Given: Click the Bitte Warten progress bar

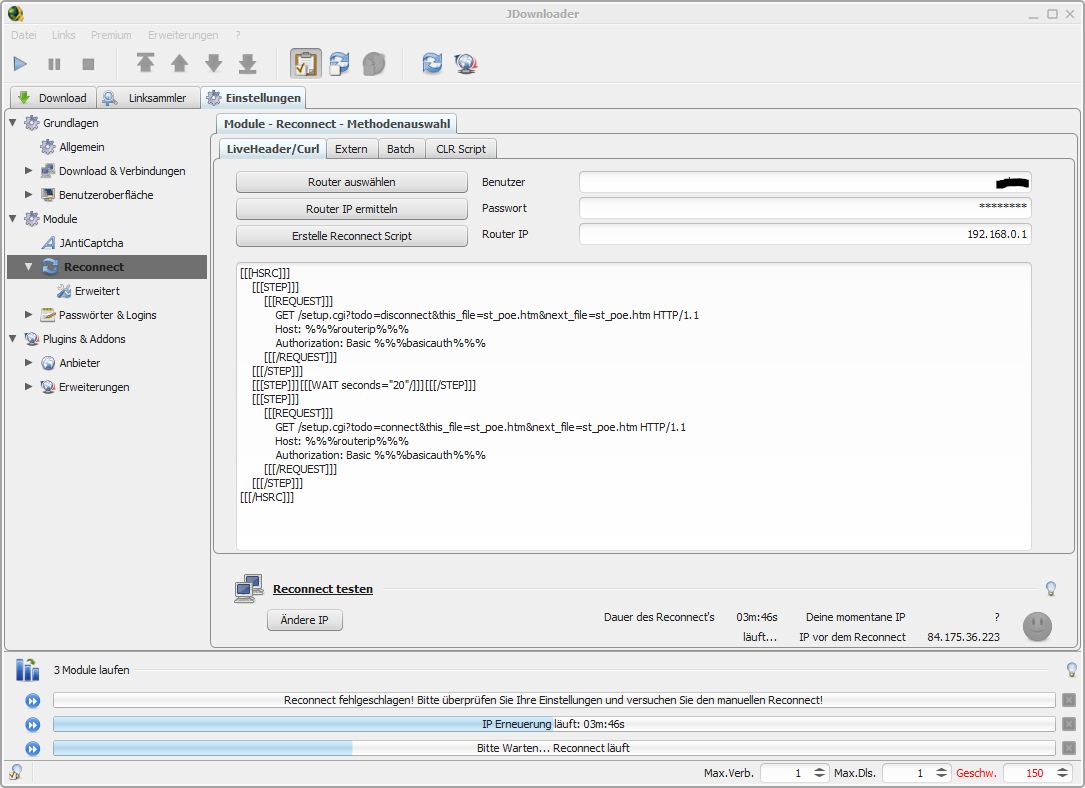Looking at the screenshot, I should coord(554,748).
